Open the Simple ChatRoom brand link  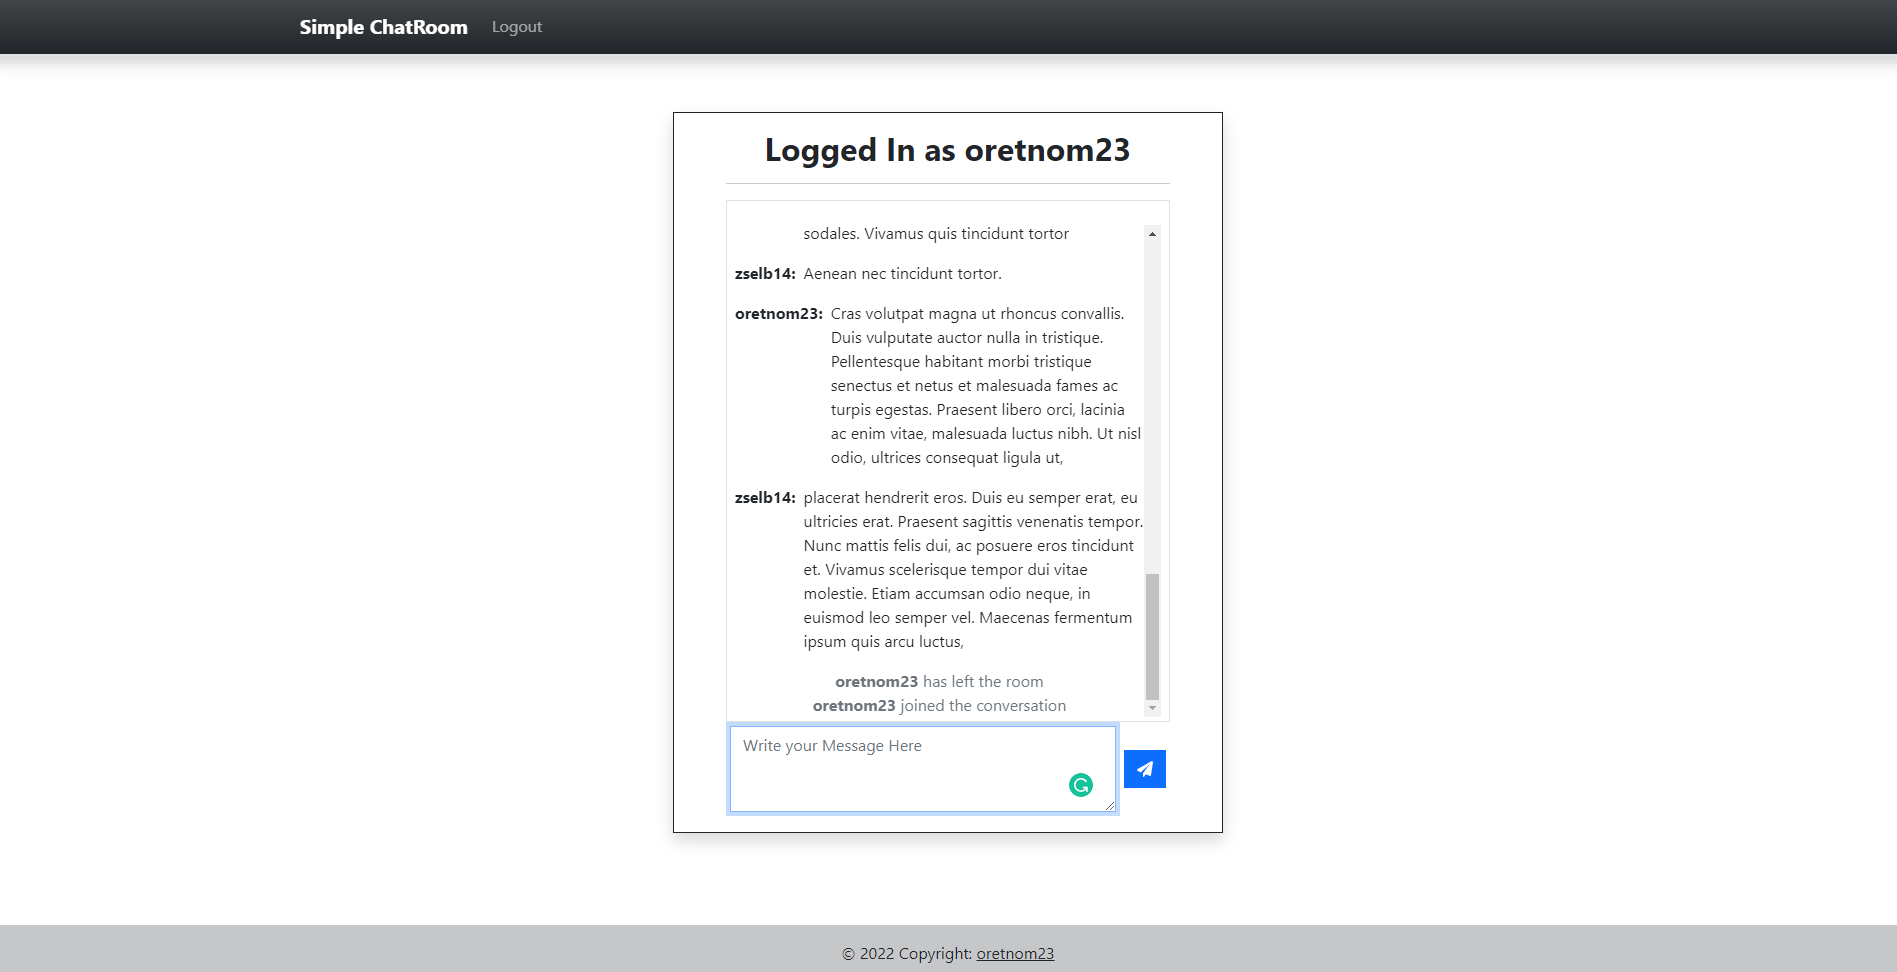383,27
